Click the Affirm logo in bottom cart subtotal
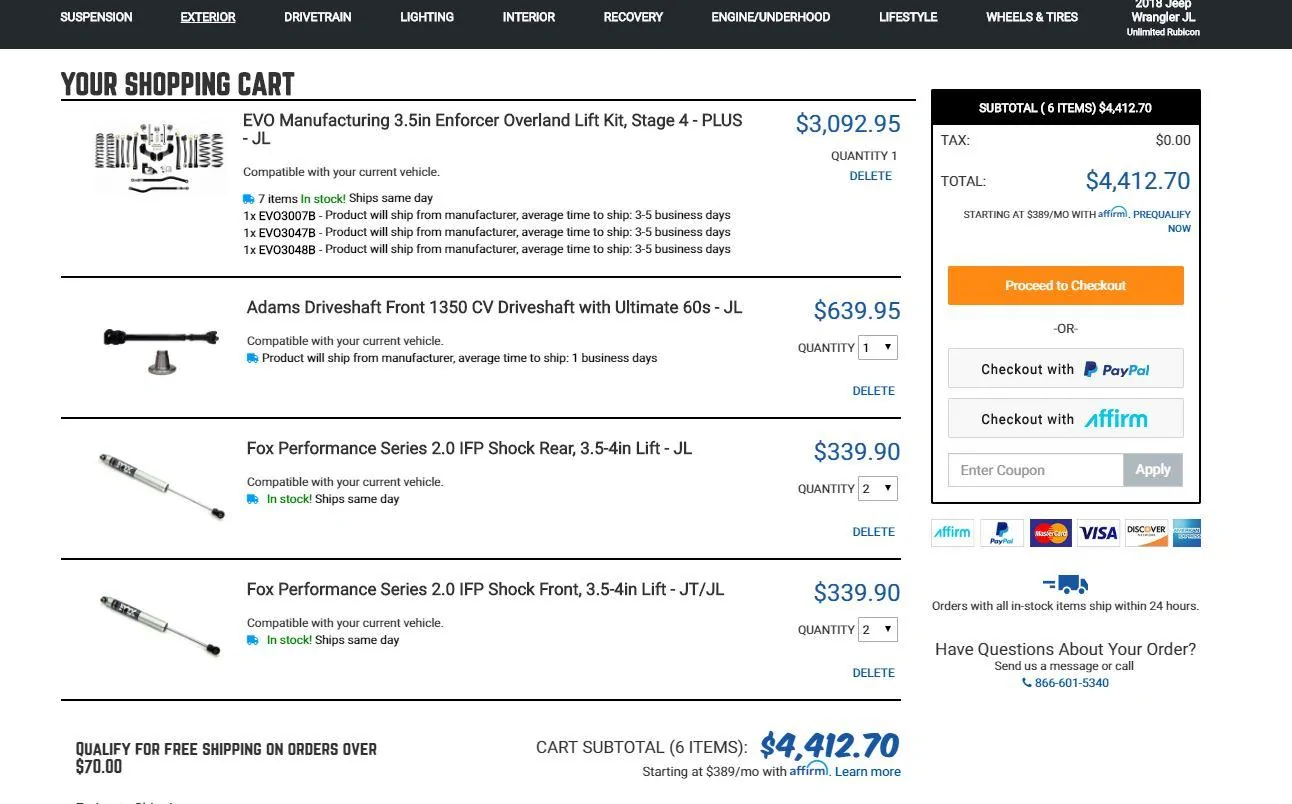 (809, 769)
